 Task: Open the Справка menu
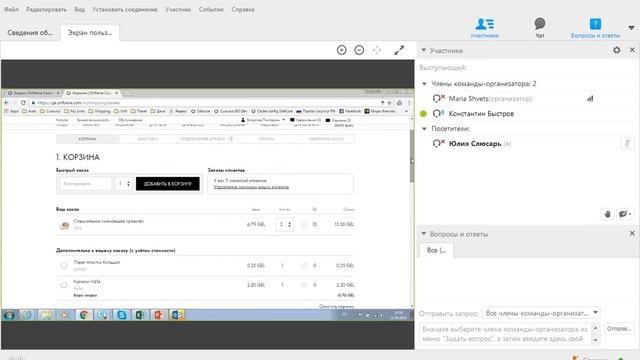pyautogui.click(x=243, y=9)
